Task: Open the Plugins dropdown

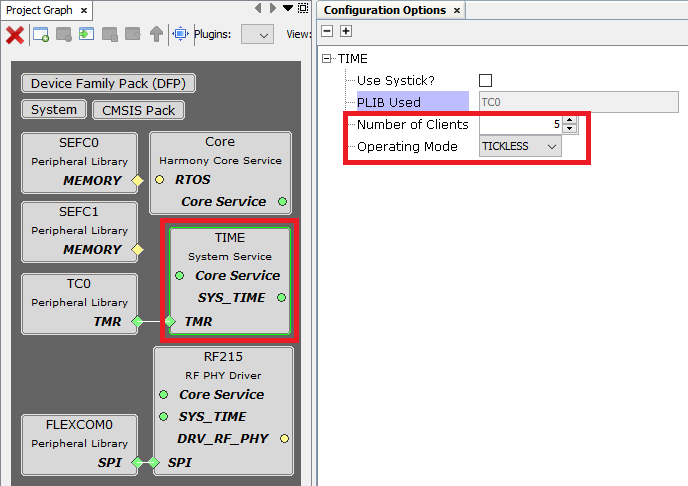Action: click(x=258, y=35)
